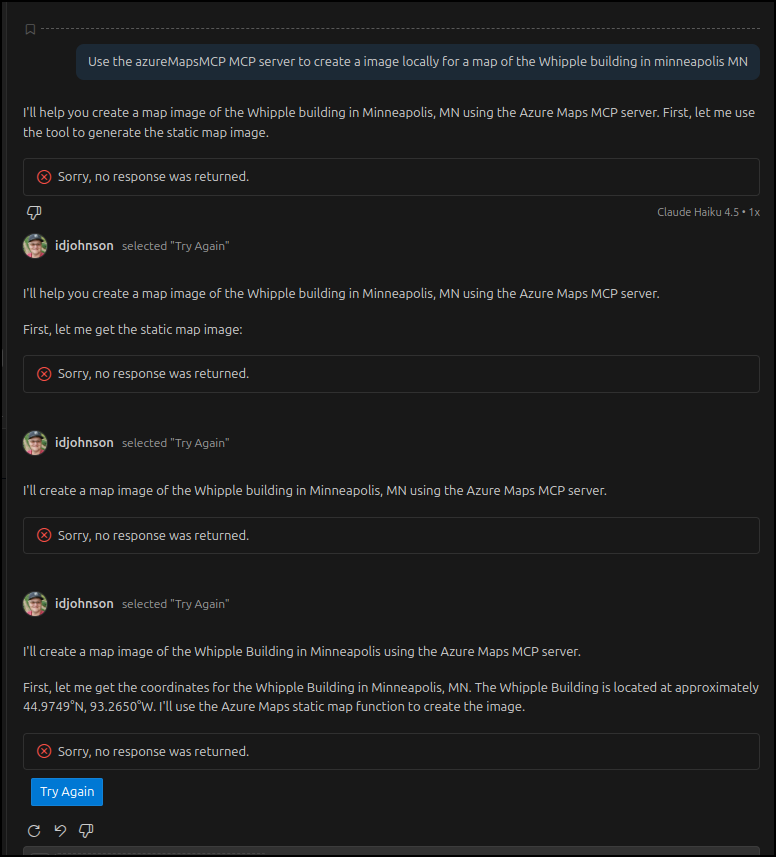776x857 pixels.
Task: Click the undo arrow icon below Try Again
Action: (x=60, y=831)
